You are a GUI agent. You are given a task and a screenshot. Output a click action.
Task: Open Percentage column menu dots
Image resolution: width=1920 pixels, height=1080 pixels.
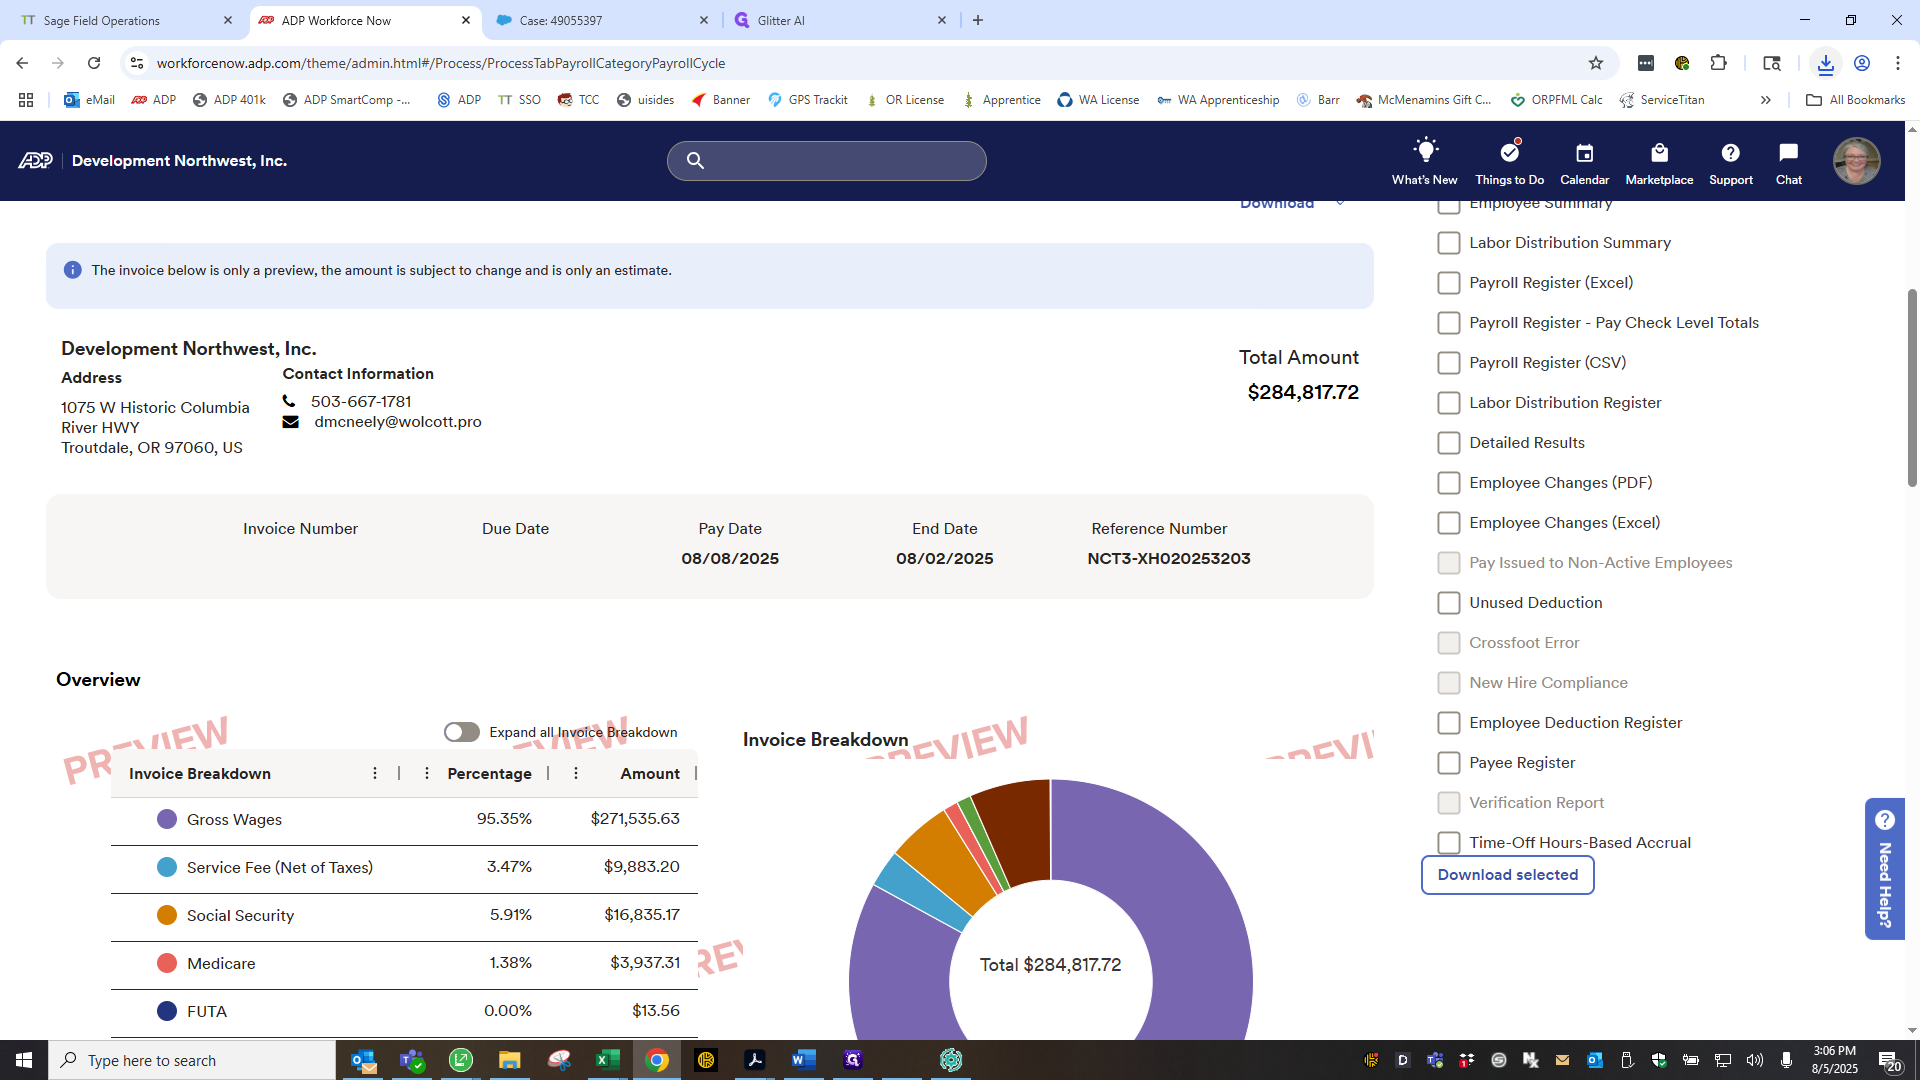click(427, 773)
